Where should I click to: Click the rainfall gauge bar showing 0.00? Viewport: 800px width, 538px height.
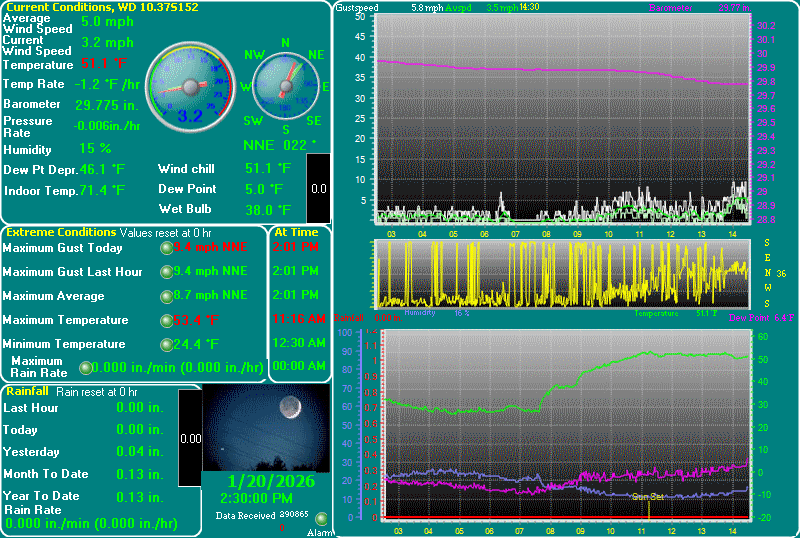(x=190, y=437)
